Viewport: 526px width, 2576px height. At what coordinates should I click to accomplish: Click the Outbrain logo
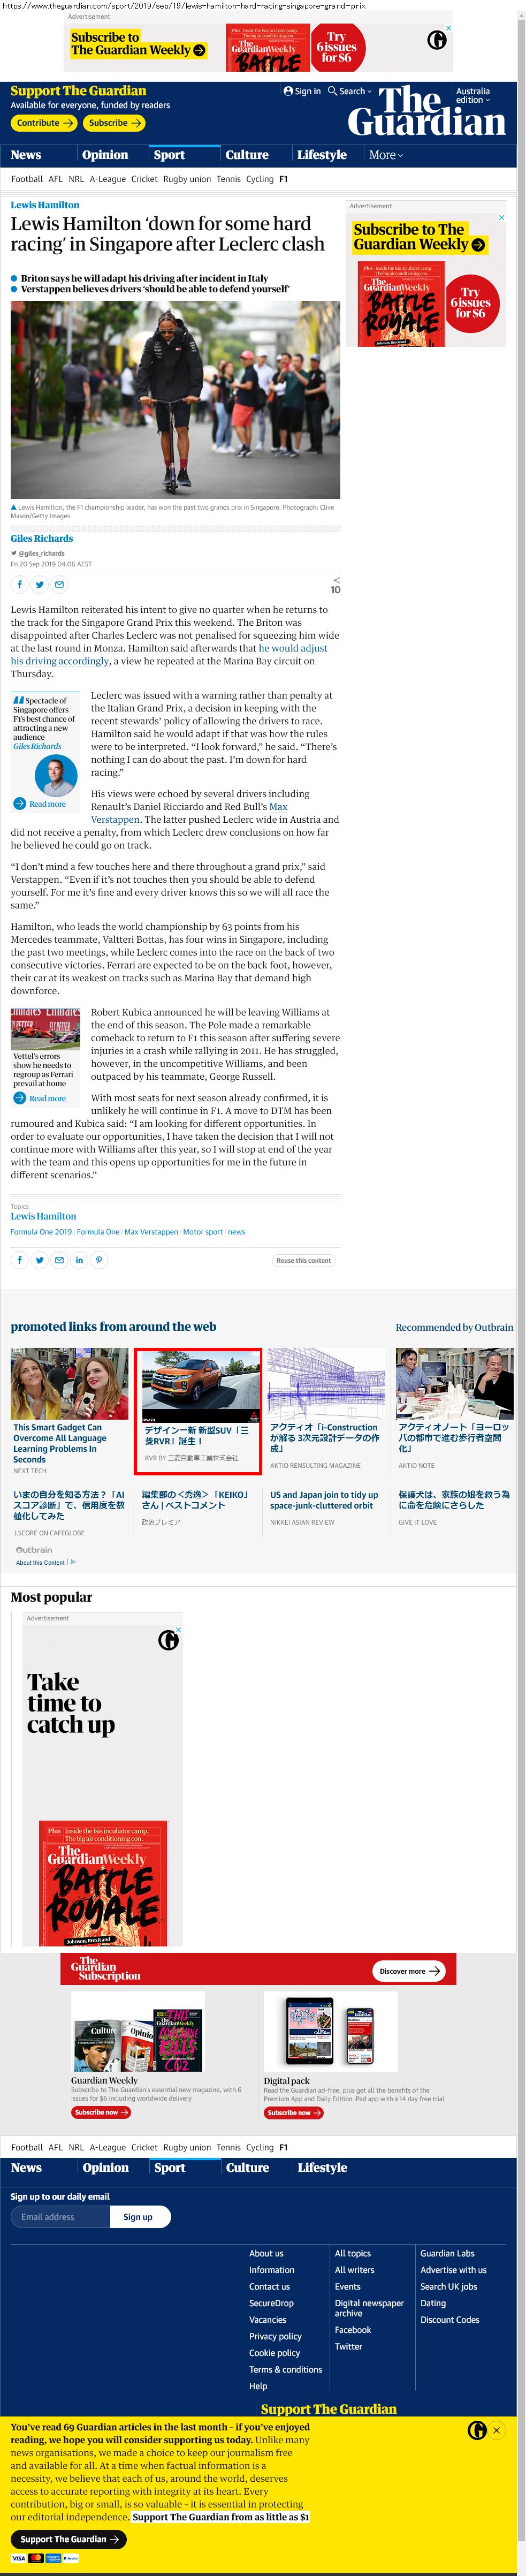(34, 1550)
